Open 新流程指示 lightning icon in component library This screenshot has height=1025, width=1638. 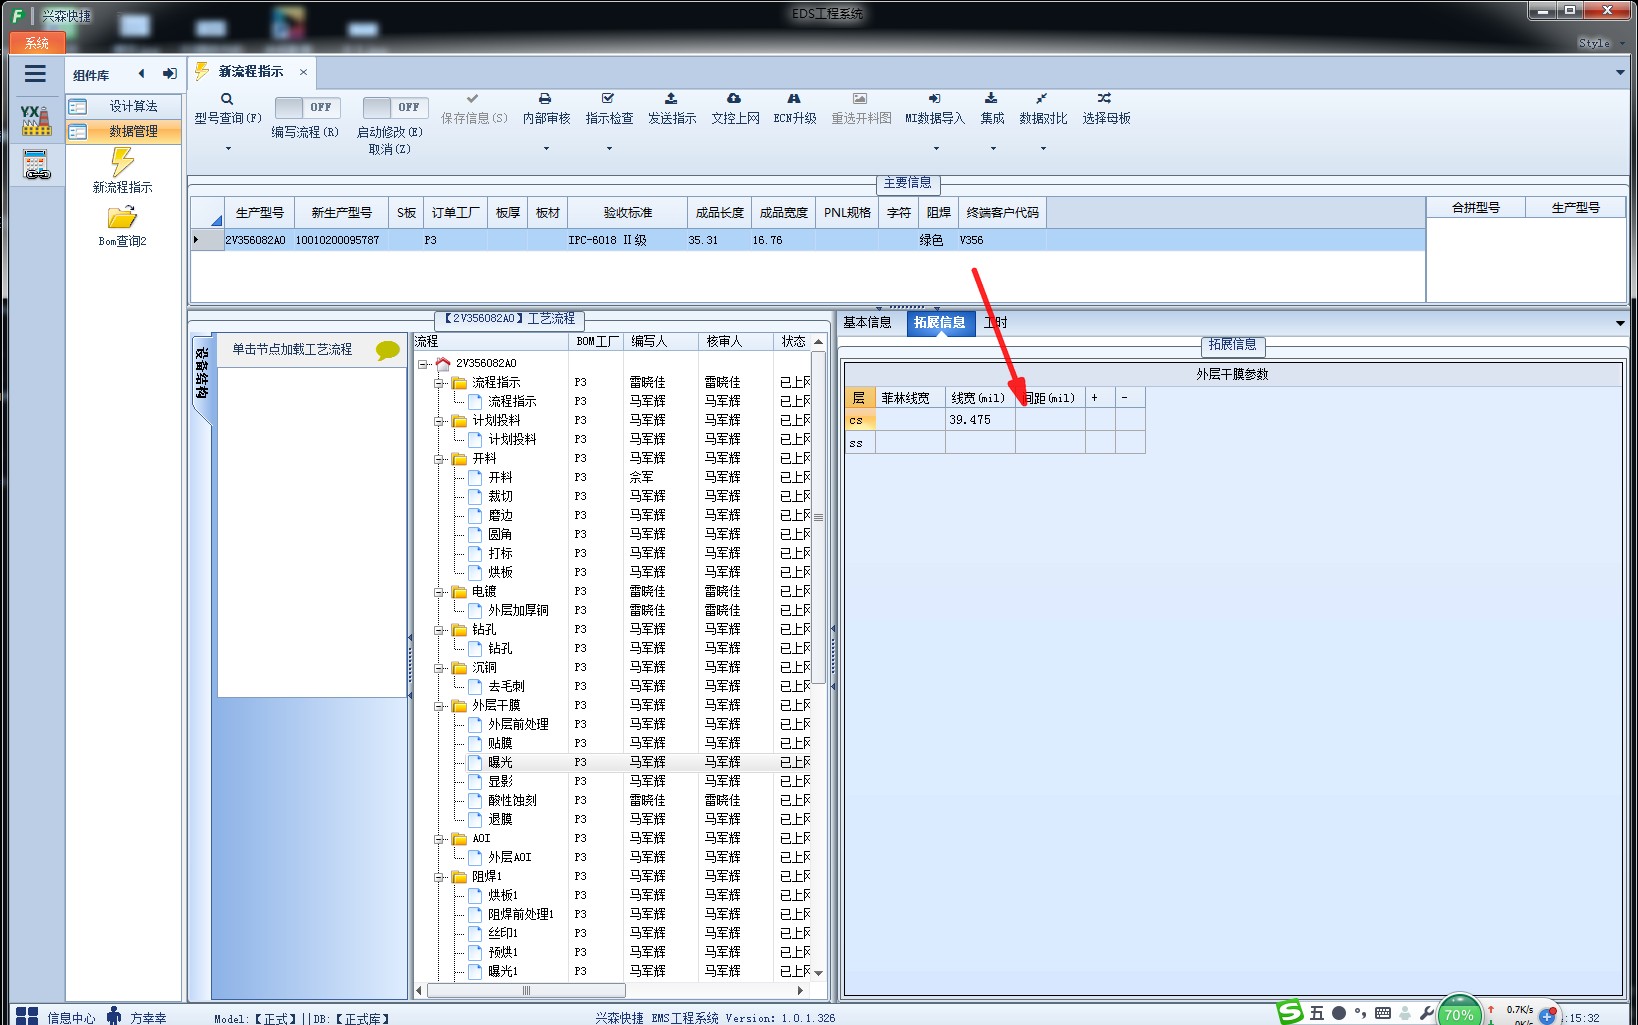click(x=122, y=162)
